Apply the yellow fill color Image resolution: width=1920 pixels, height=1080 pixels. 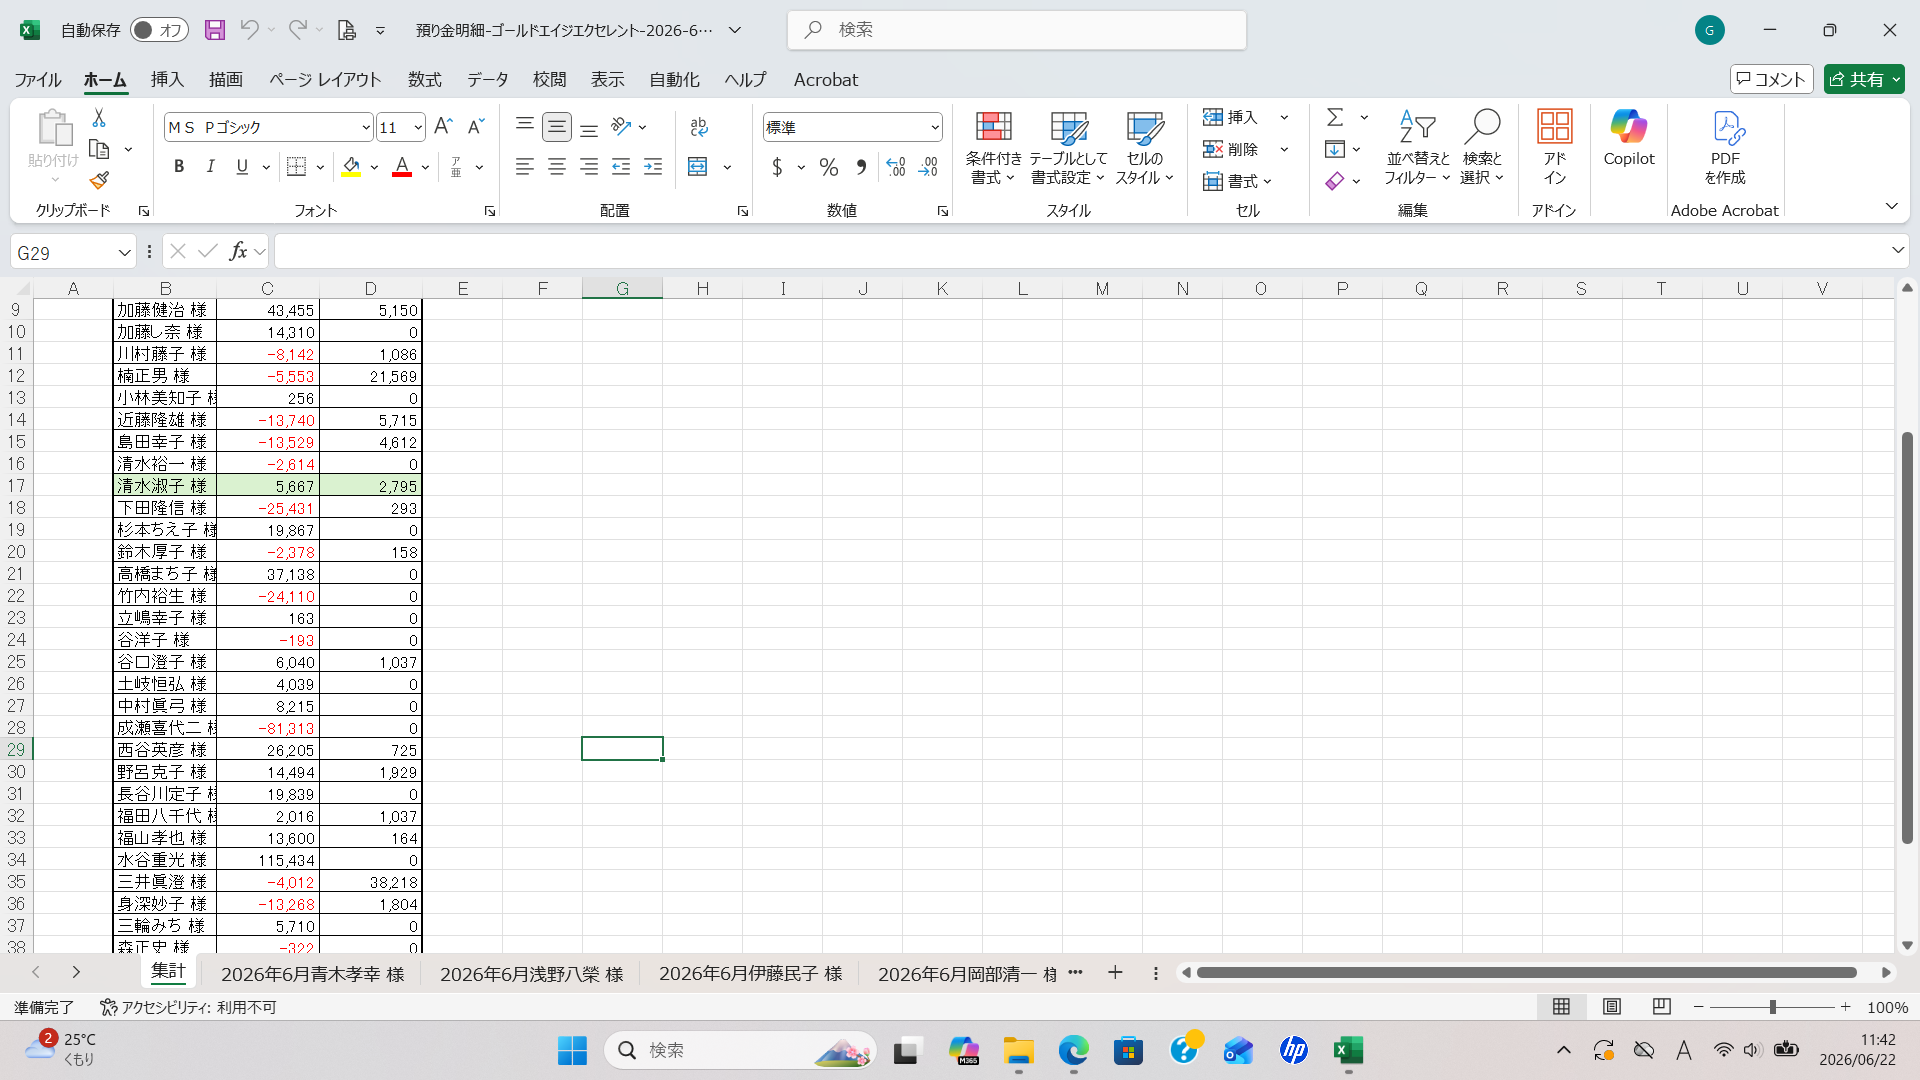pos(351,167)
